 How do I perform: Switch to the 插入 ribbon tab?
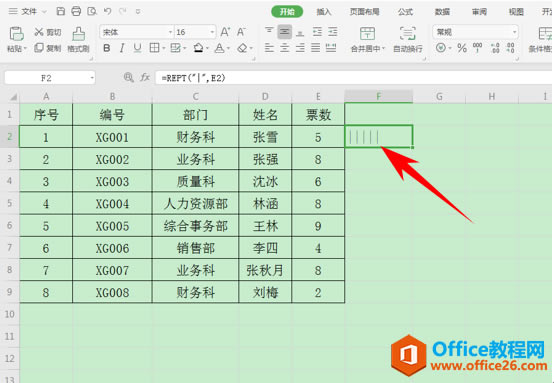click(x=323, y=12)
